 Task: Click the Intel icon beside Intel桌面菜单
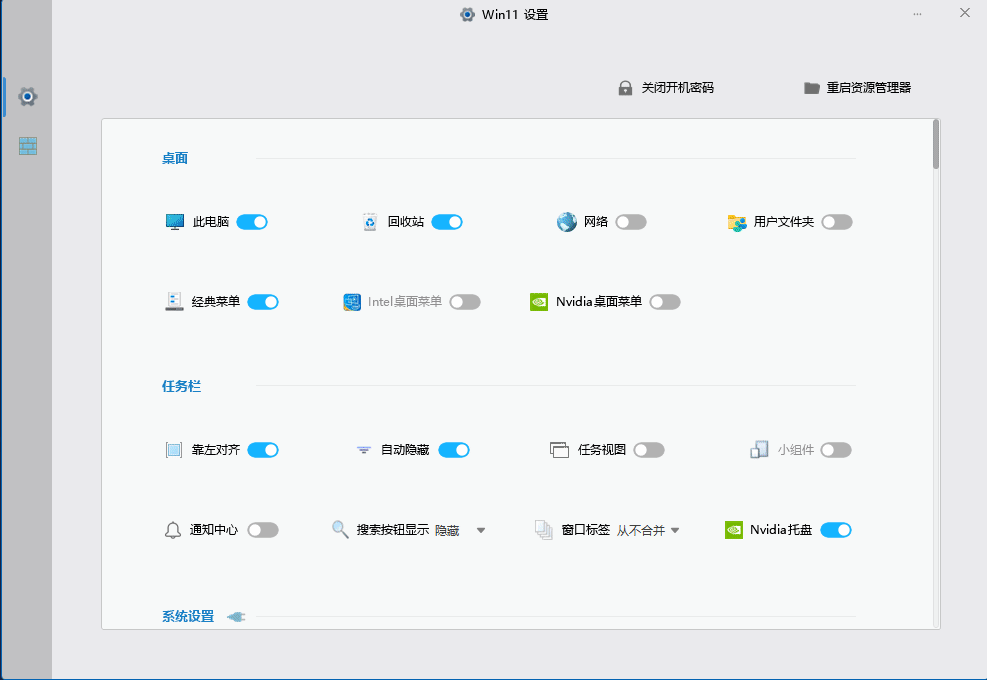(352, 301)
